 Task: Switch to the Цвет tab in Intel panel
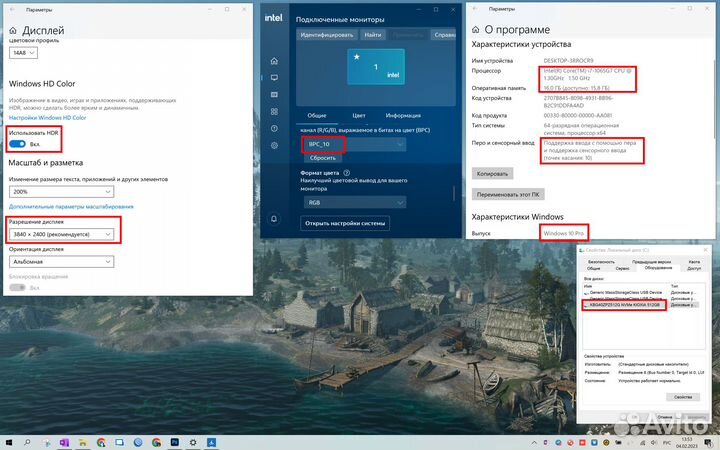[x=359, y=116]
